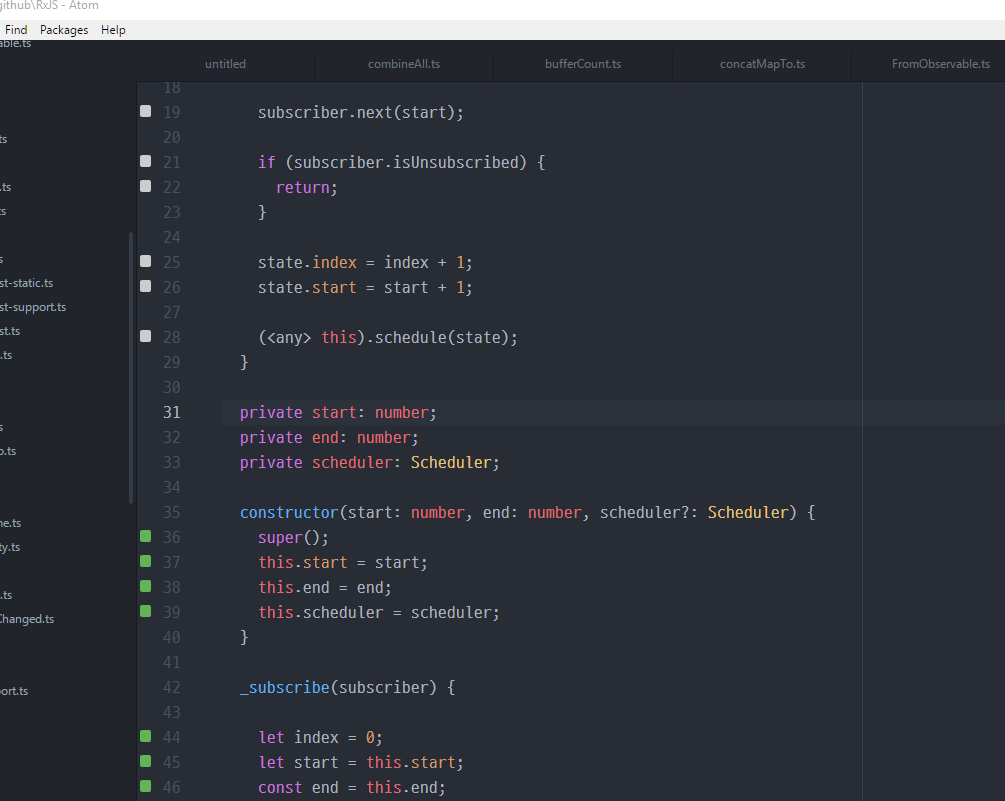1005x801 pixels.
Task: Click 'this.end = end;' on line 38
Action: (325, 588)
